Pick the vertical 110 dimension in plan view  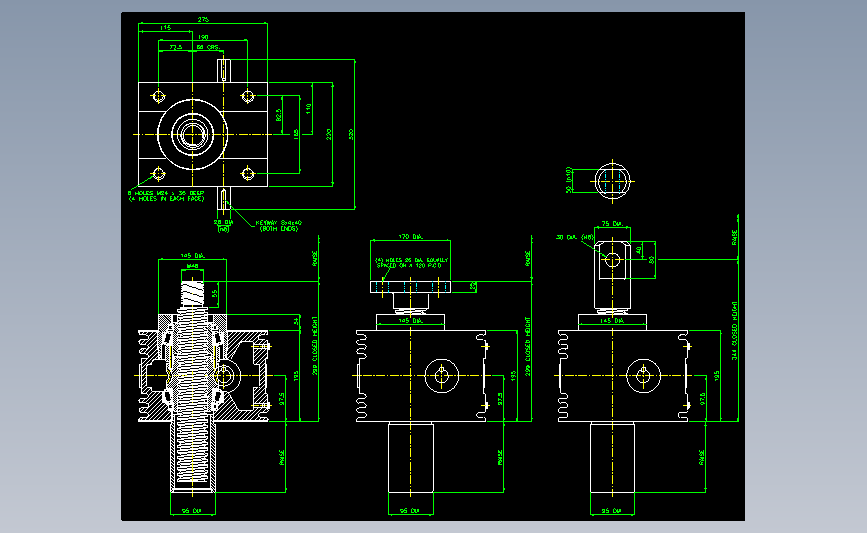point(309,109)
